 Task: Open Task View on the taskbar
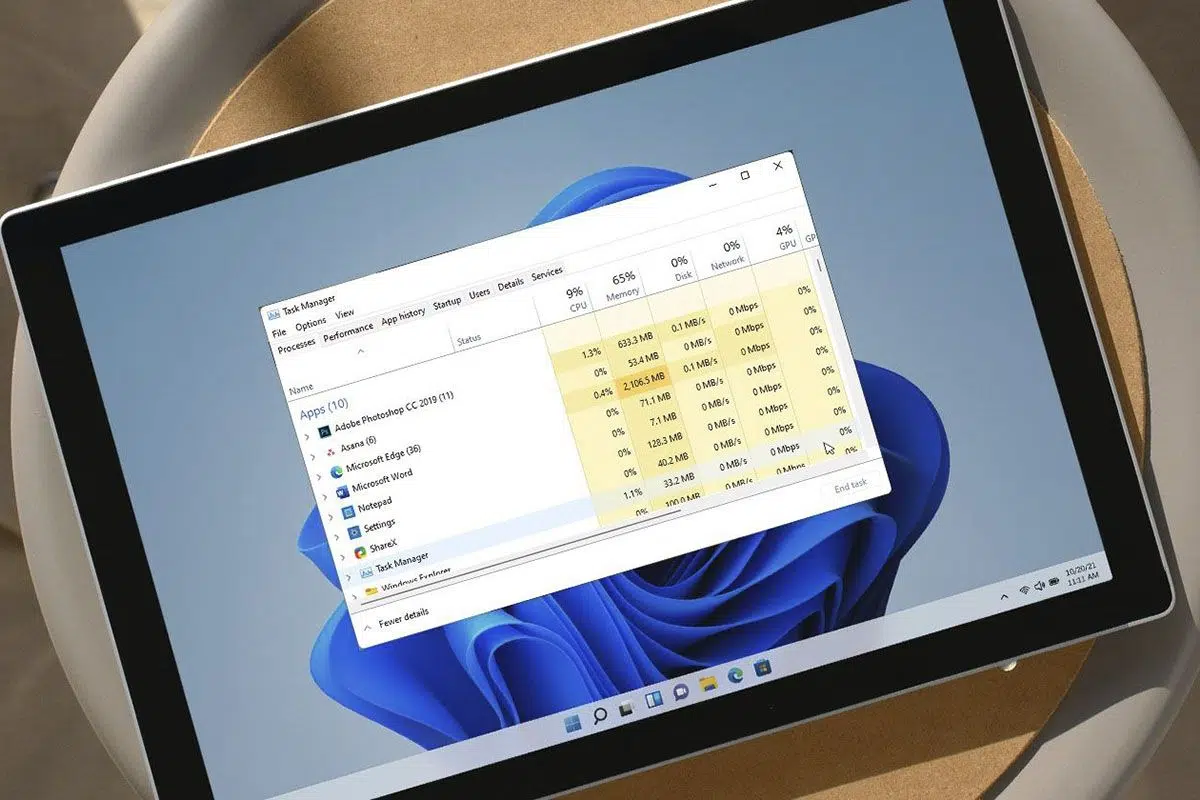click(627, 709)
